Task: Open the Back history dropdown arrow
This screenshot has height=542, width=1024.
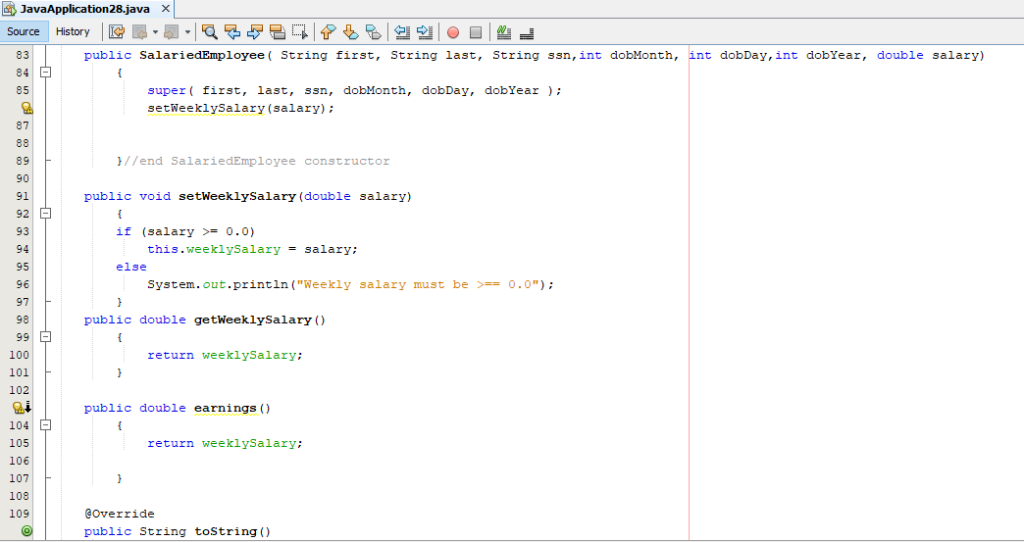Action: tap(155, 31)
